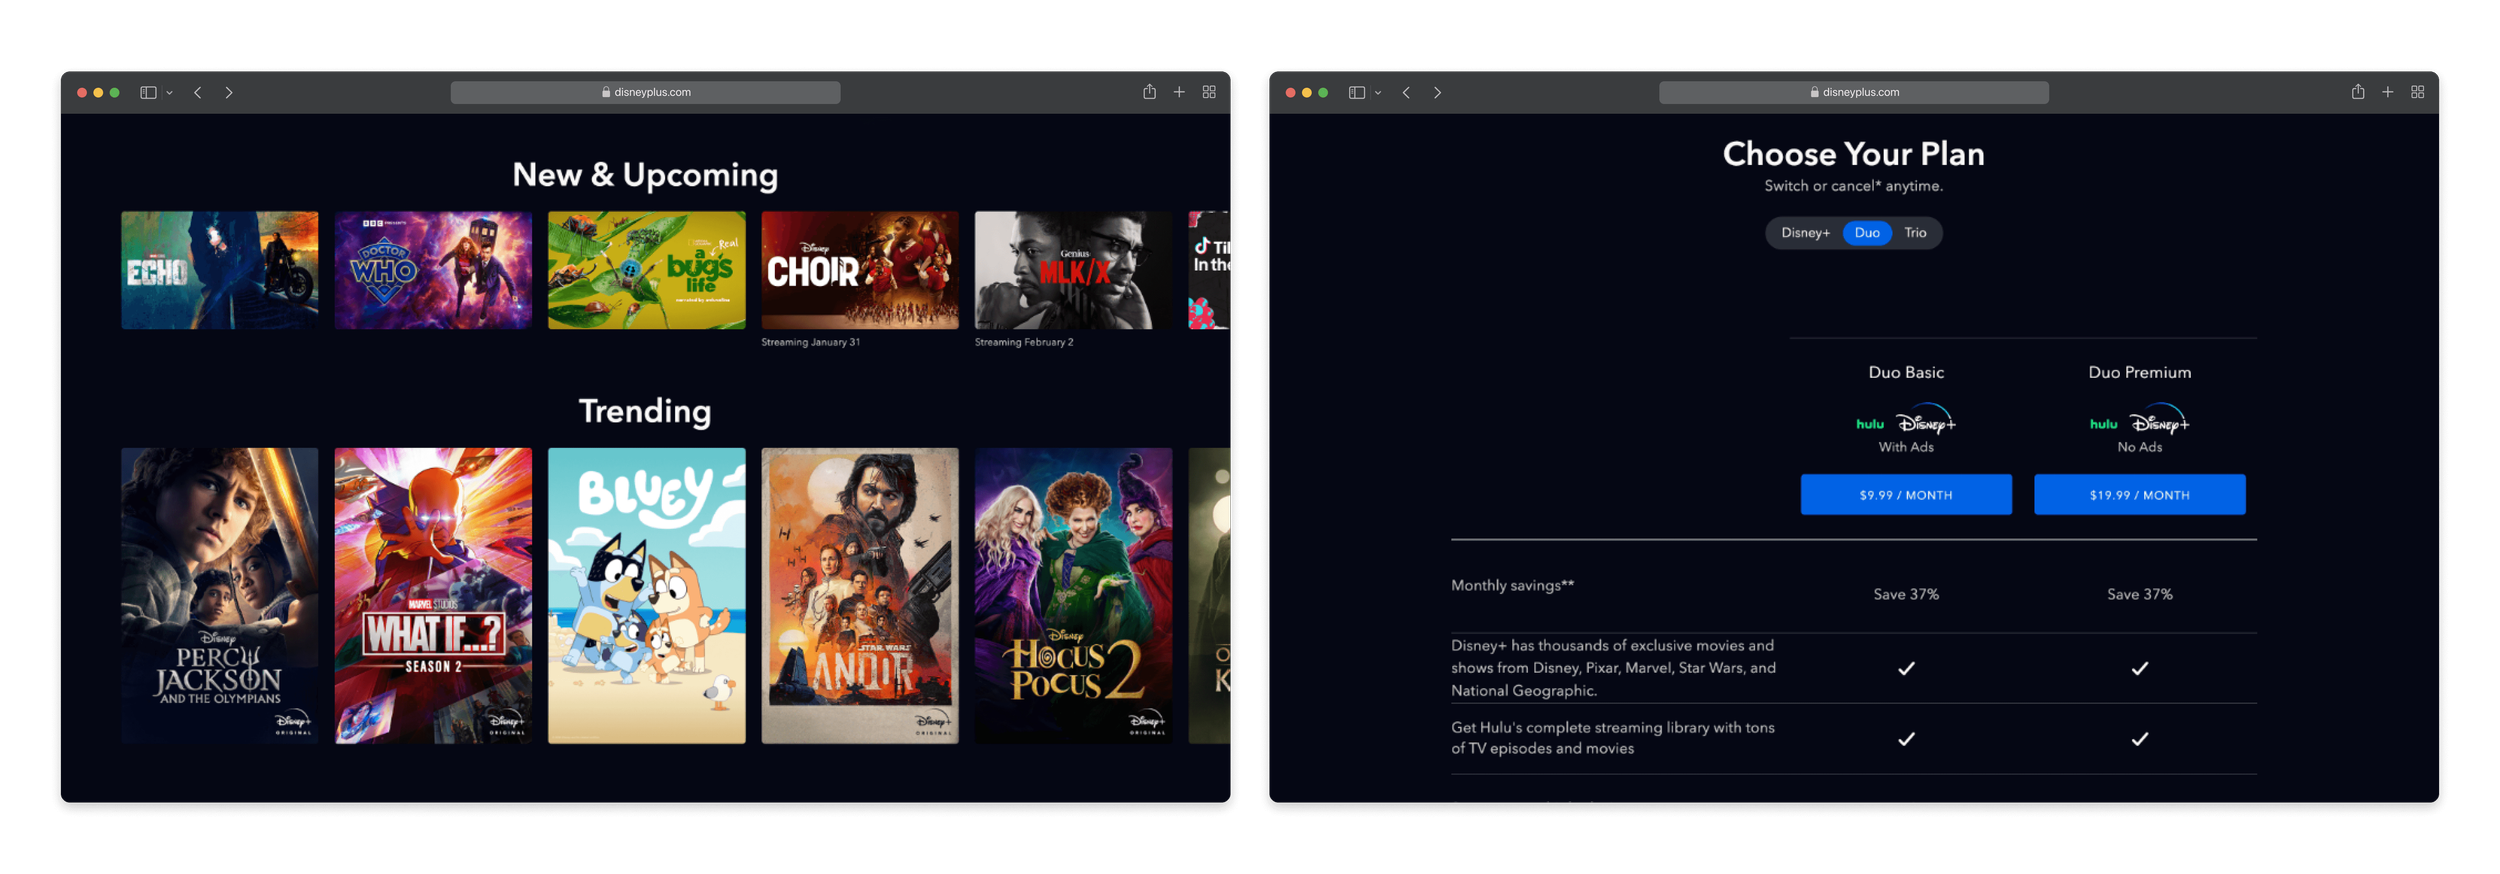Click the Streaming February 2 caption

click(1024, 342)
